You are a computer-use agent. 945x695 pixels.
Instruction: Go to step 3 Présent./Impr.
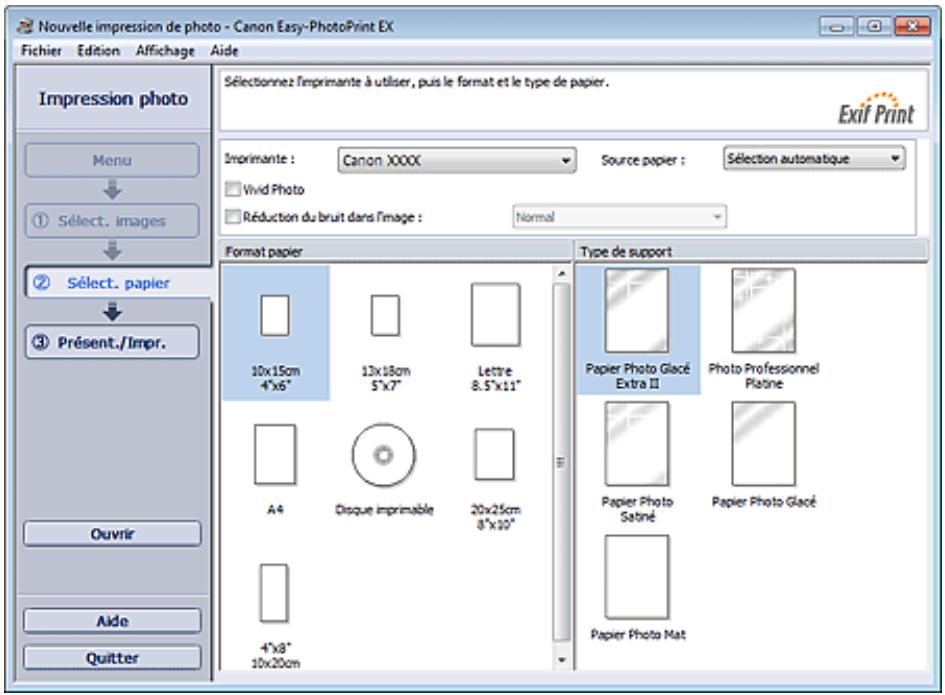click(111, 342)
